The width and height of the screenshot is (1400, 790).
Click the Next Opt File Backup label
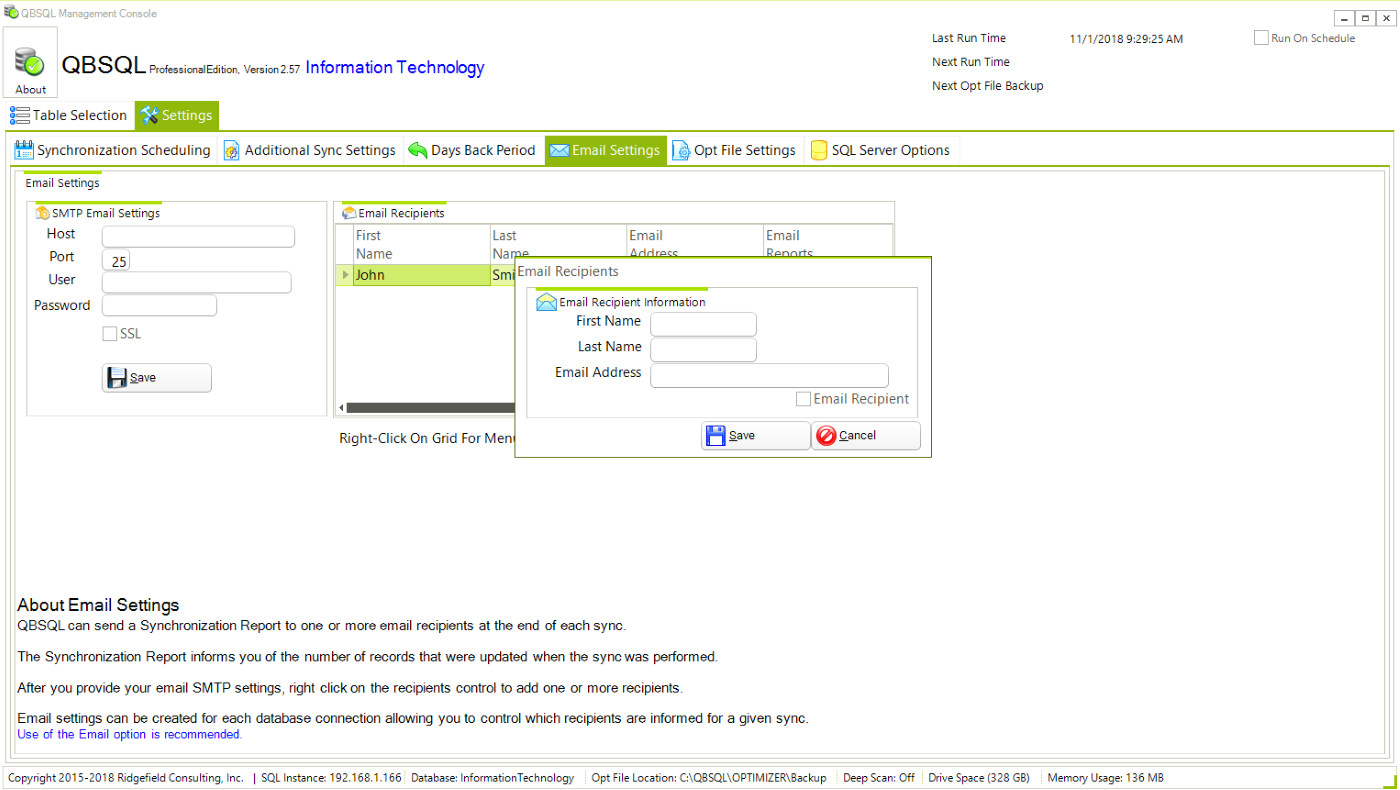[x=987, y=86]
